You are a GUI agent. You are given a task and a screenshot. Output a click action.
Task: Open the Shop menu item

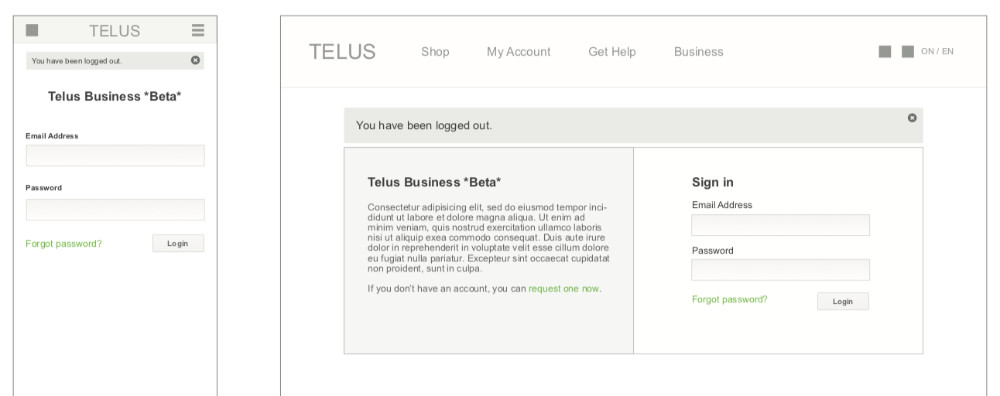pyautogui.click(x=435, y=52)
